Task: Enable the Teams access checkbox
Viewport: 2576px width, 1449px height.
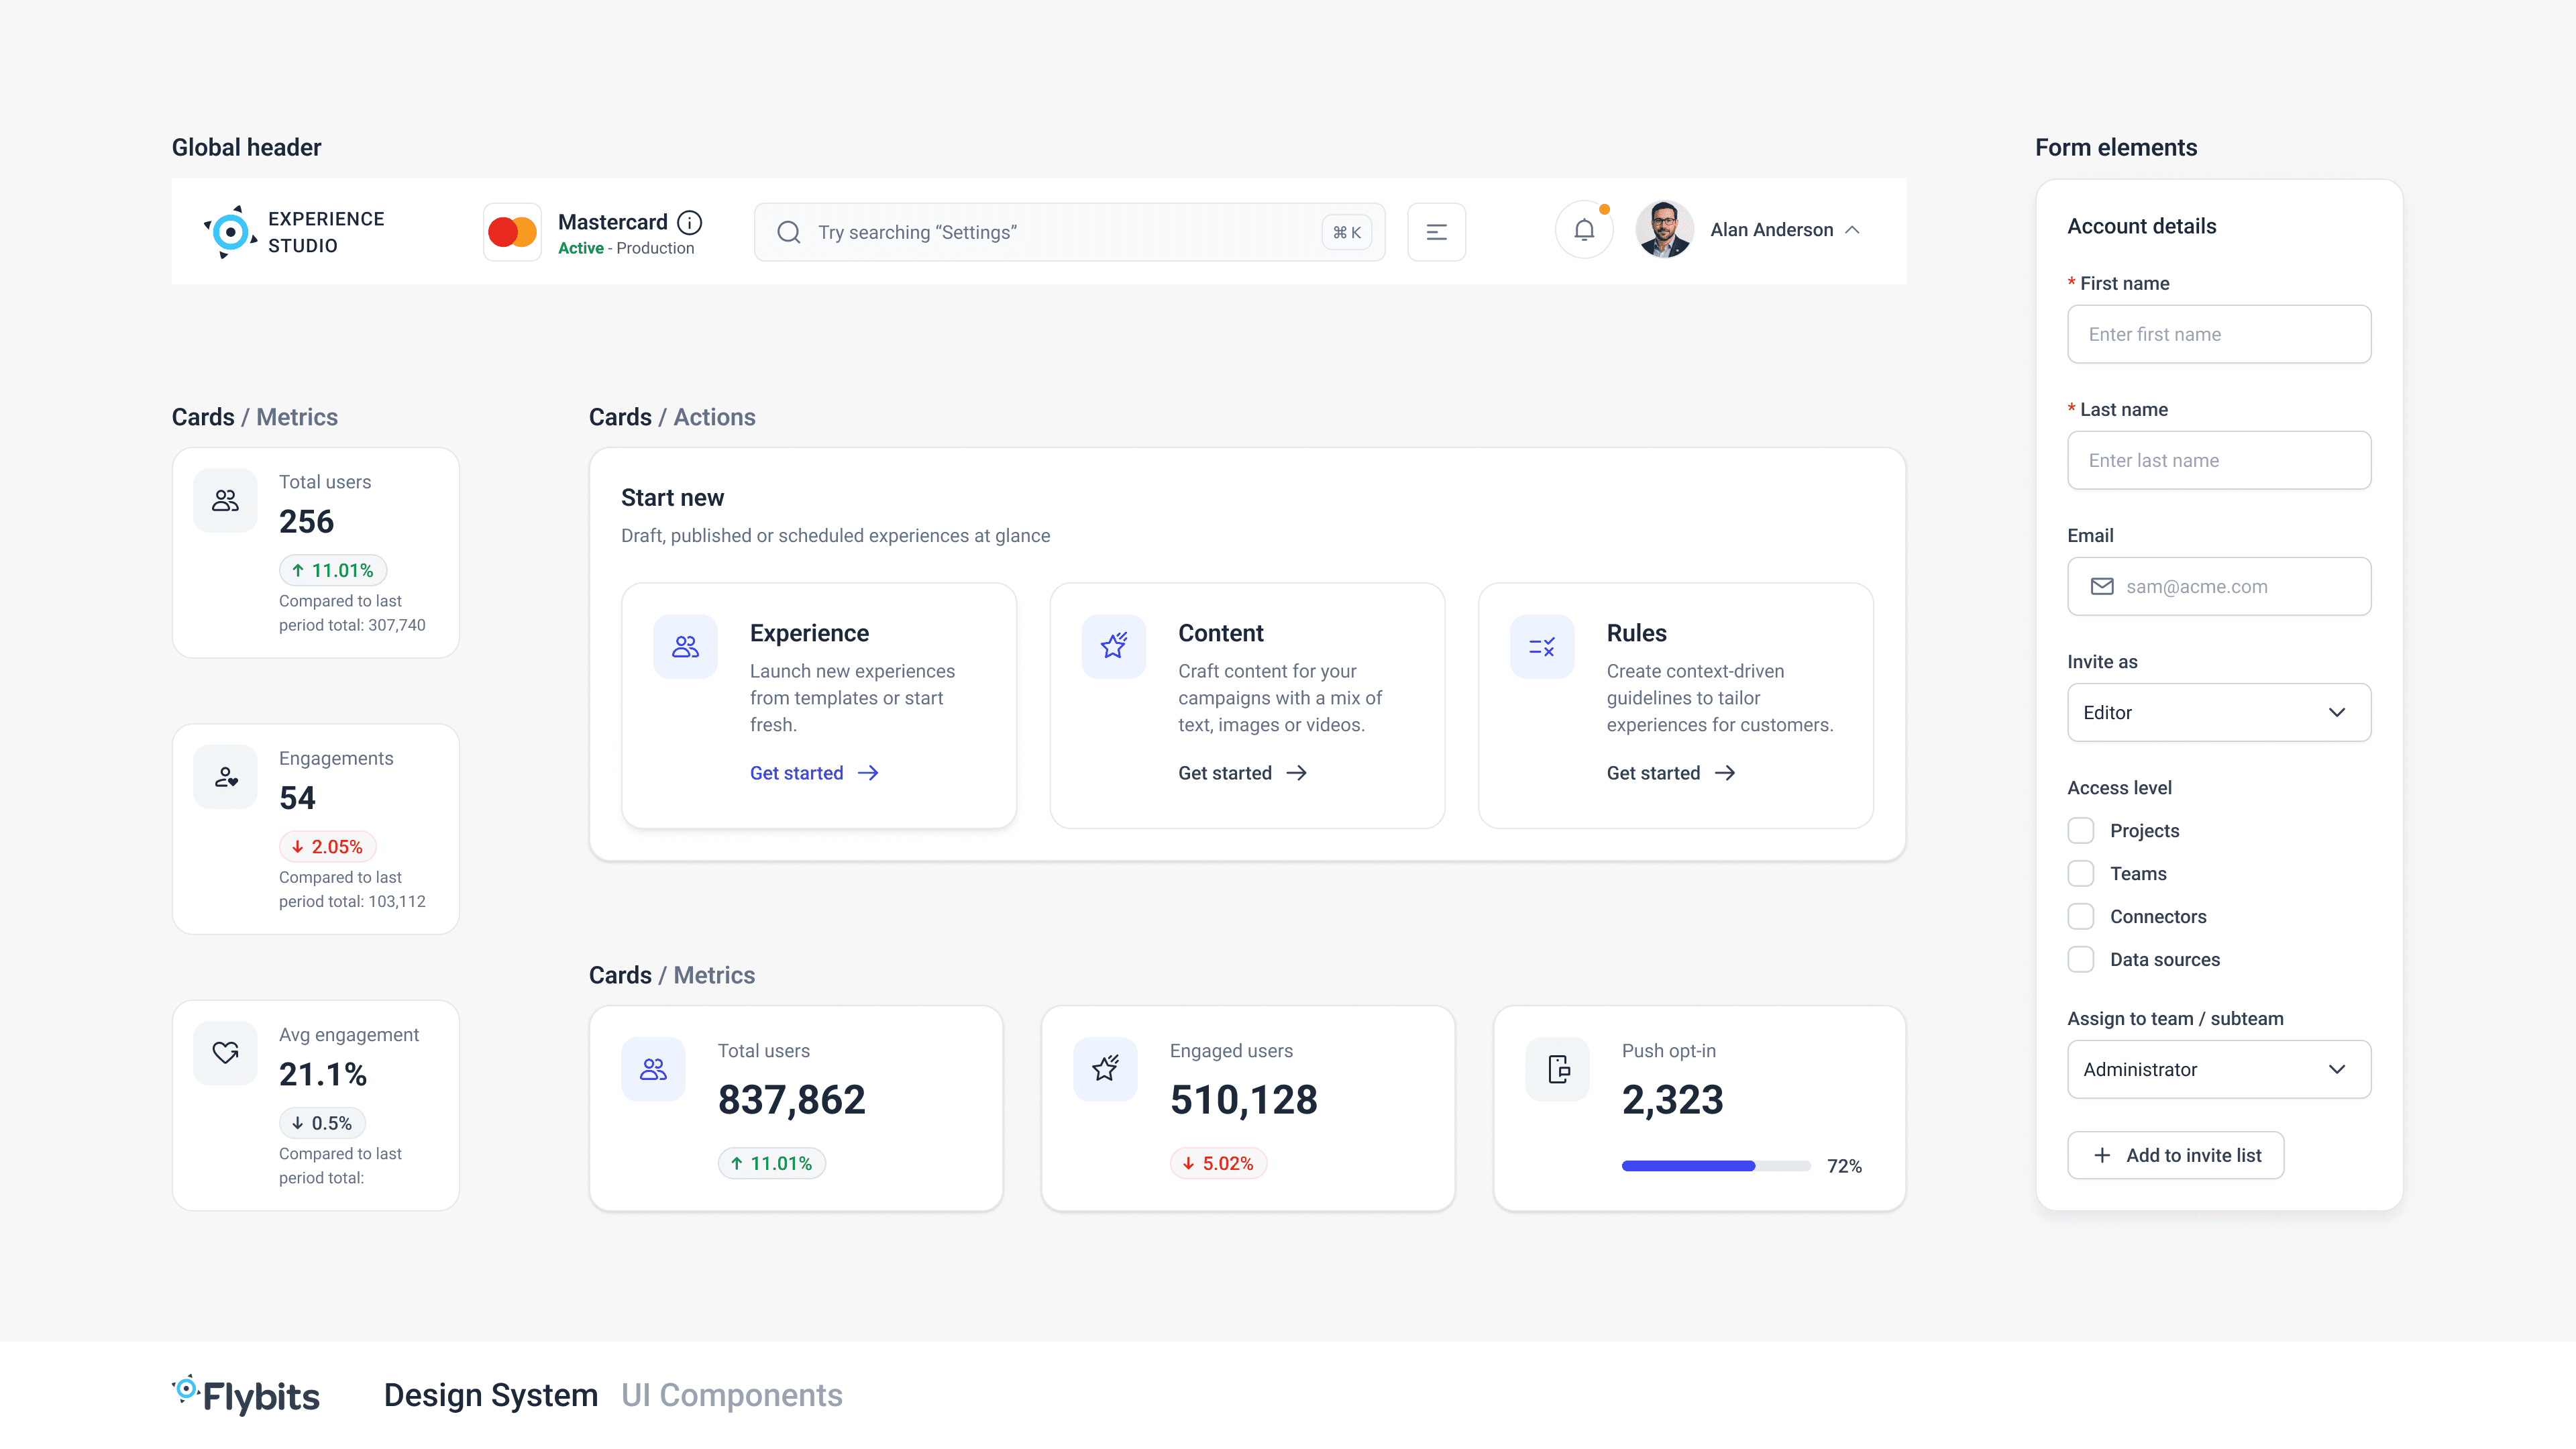Action: [2081, 874]
